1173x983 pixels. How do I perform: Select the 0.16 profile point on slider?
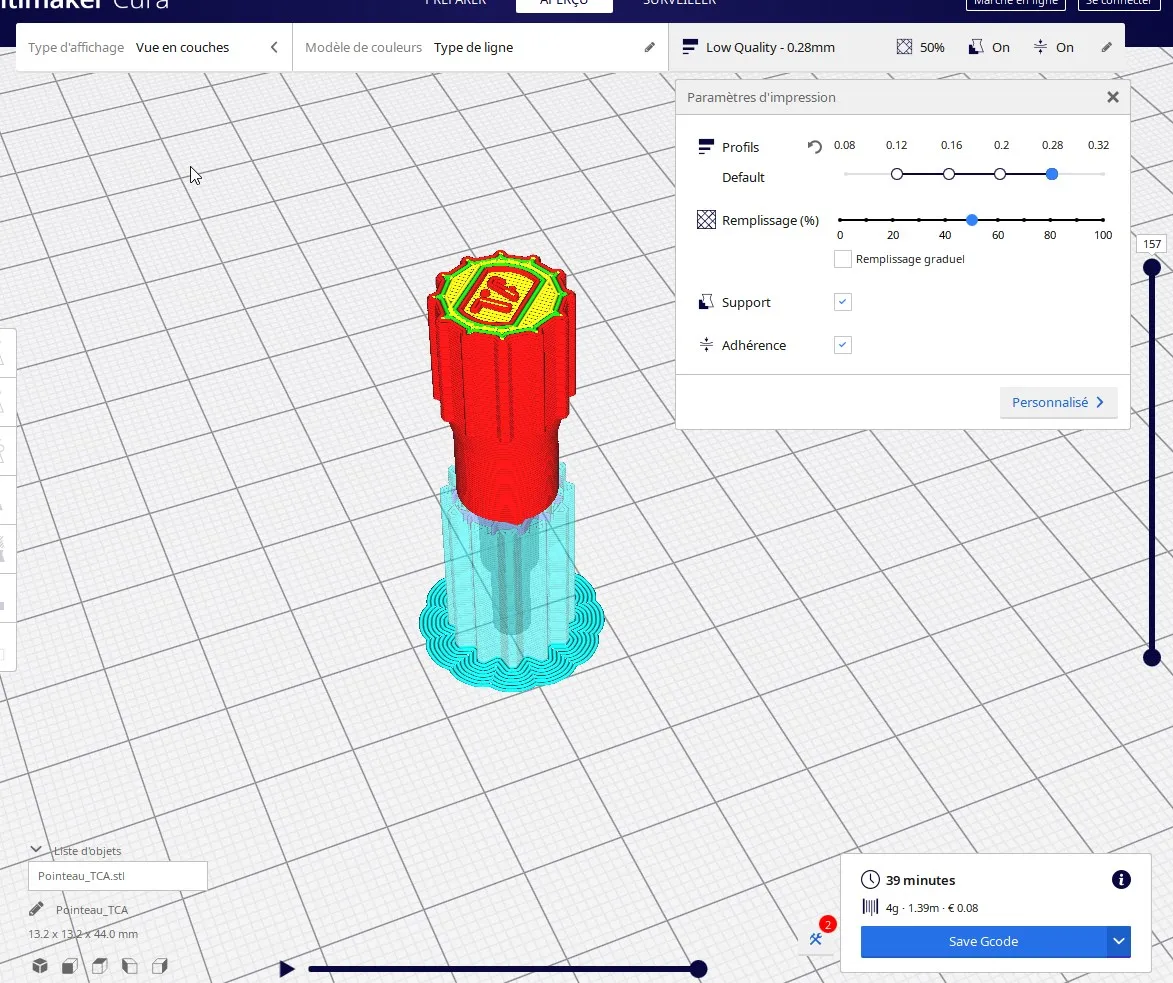pos(949,174)
